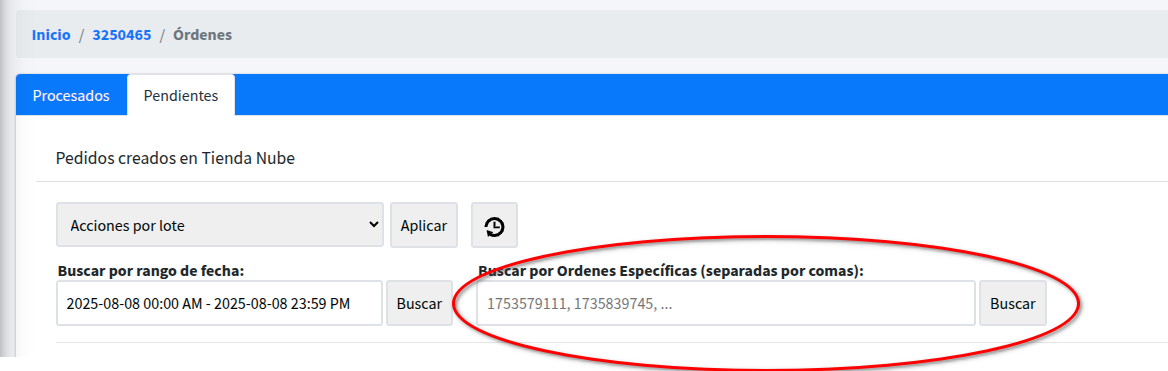Click the 'Buscar por rango de fecha' label

[151, 271]
